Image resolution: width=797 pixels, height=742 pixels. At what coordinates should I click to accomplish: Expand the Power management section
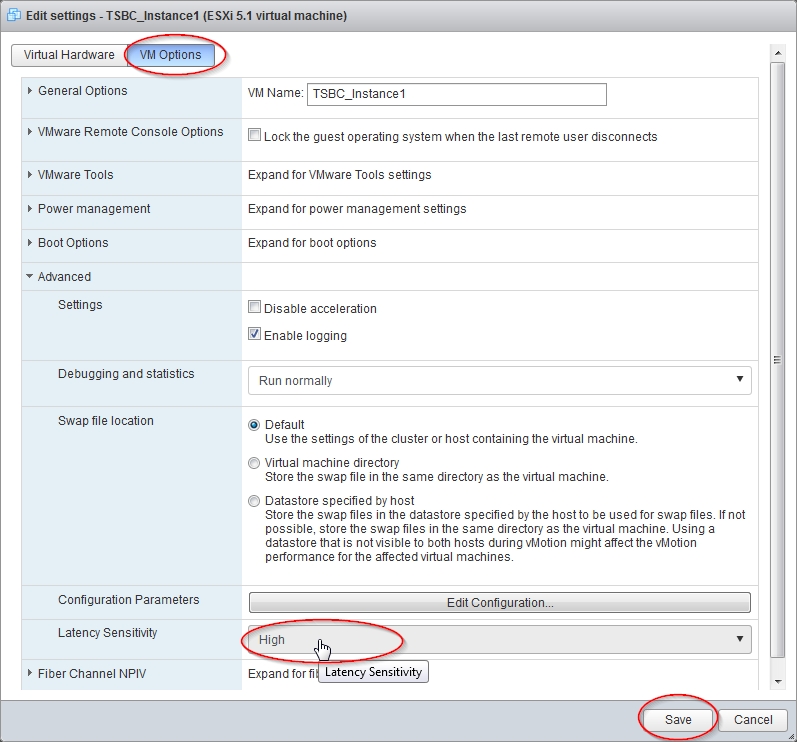coord(93,209)
